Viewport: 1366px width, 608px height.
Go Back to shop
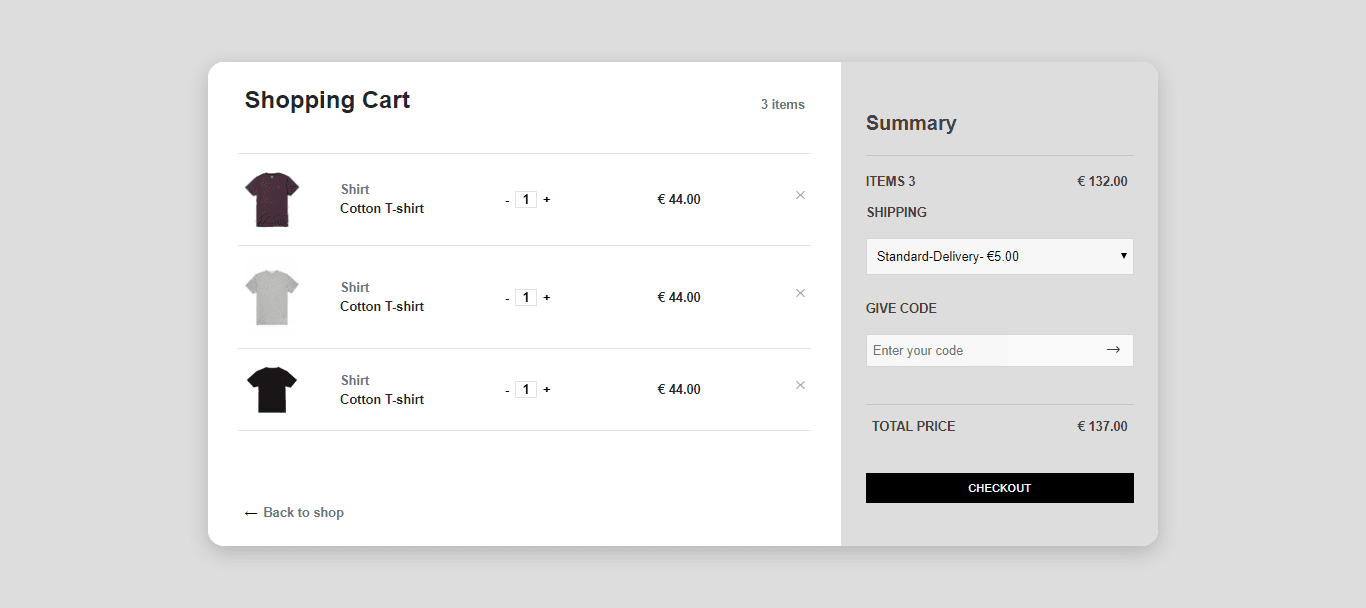click(294, 512)
